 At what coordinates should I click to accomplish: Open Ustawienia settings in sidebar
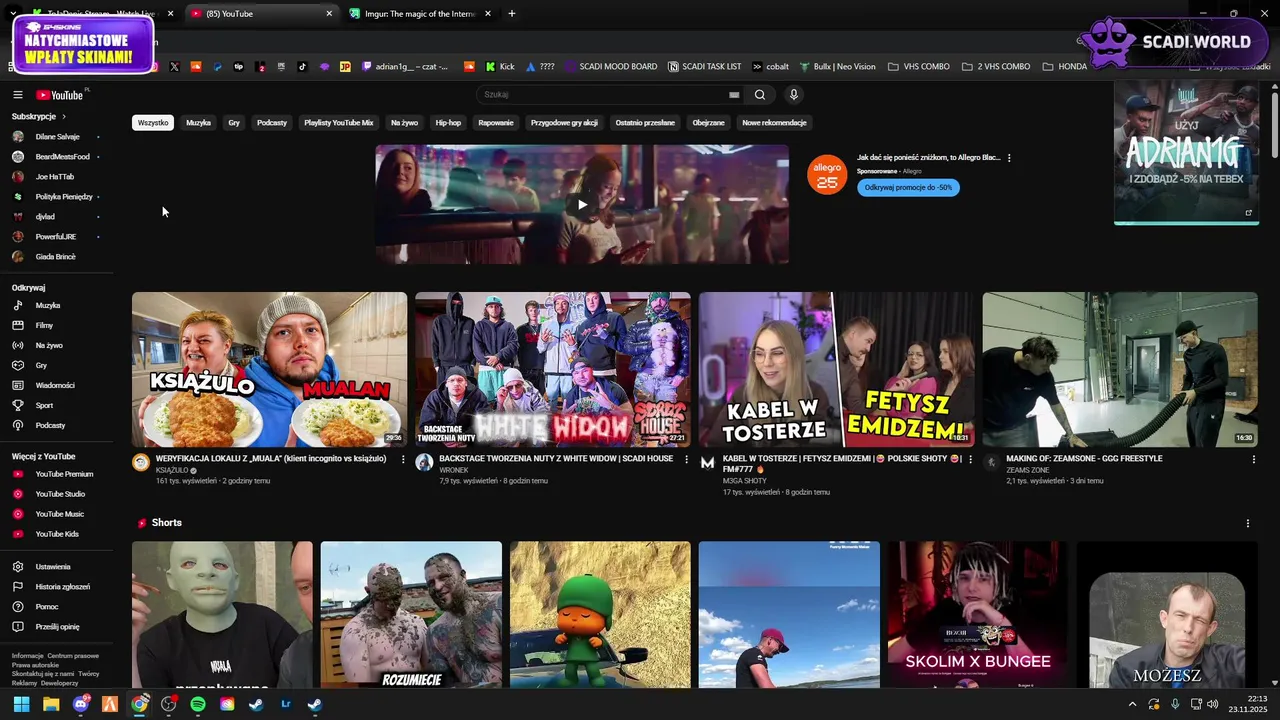click(x=53, y=567)
